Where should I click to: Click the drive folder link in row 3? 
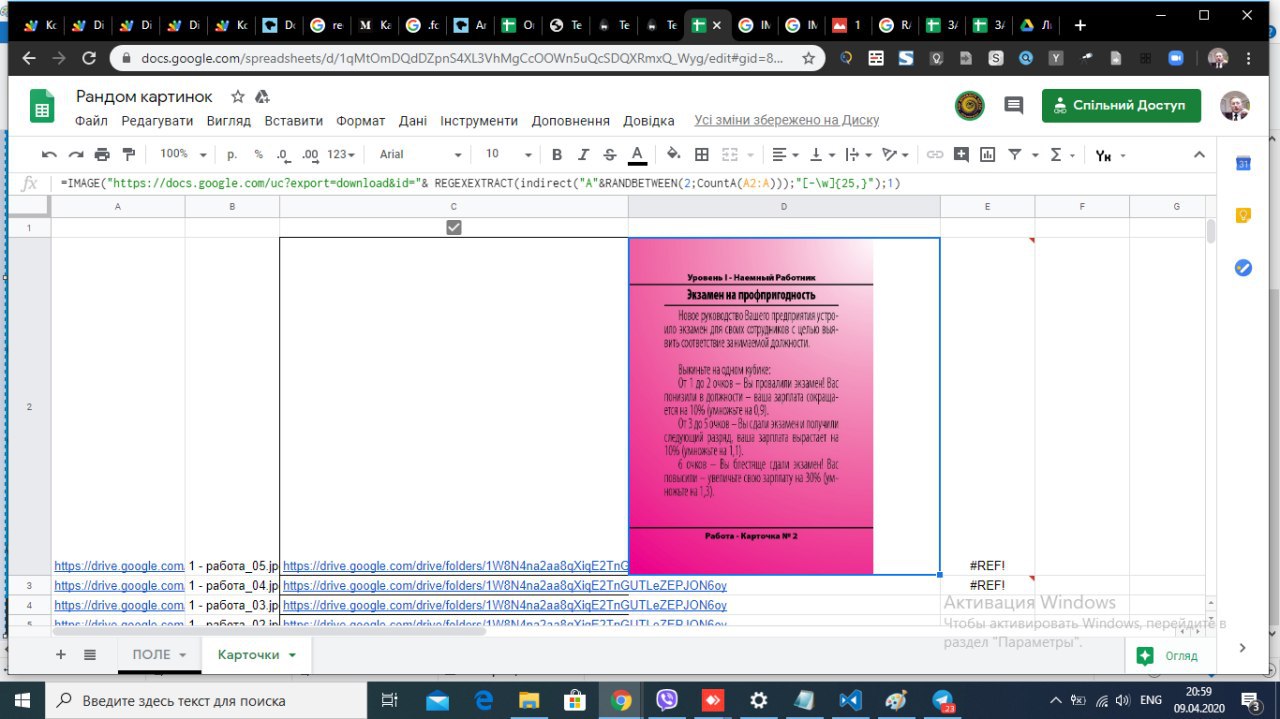point(505,585)
